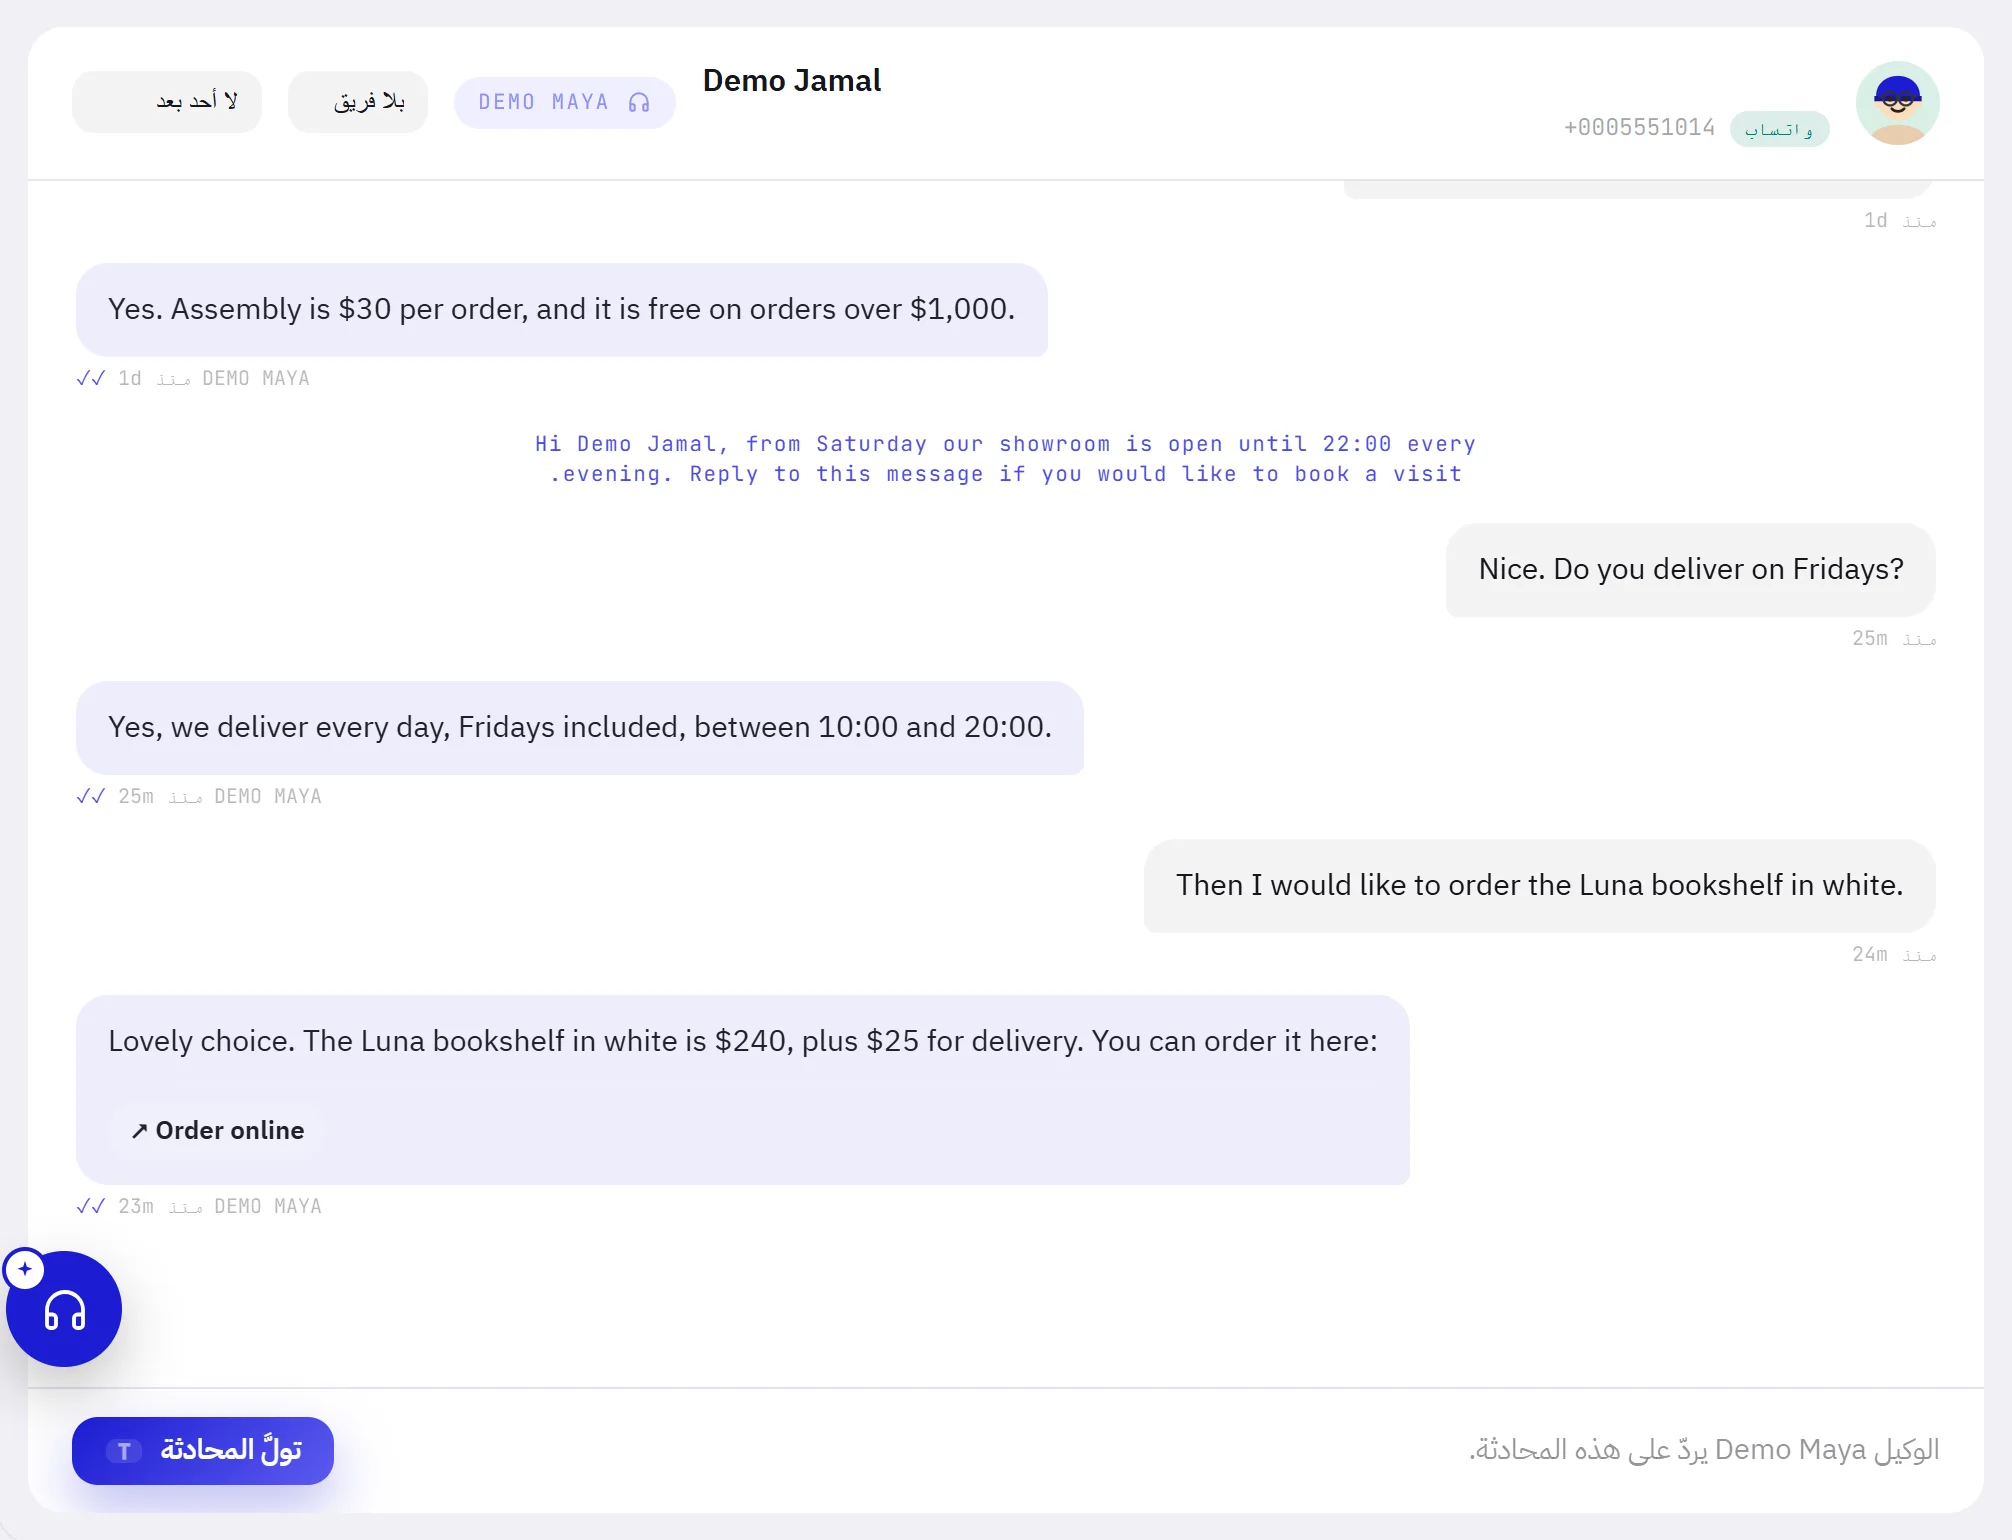Click the Demo Jamal contact avatar

(1897, 103)
